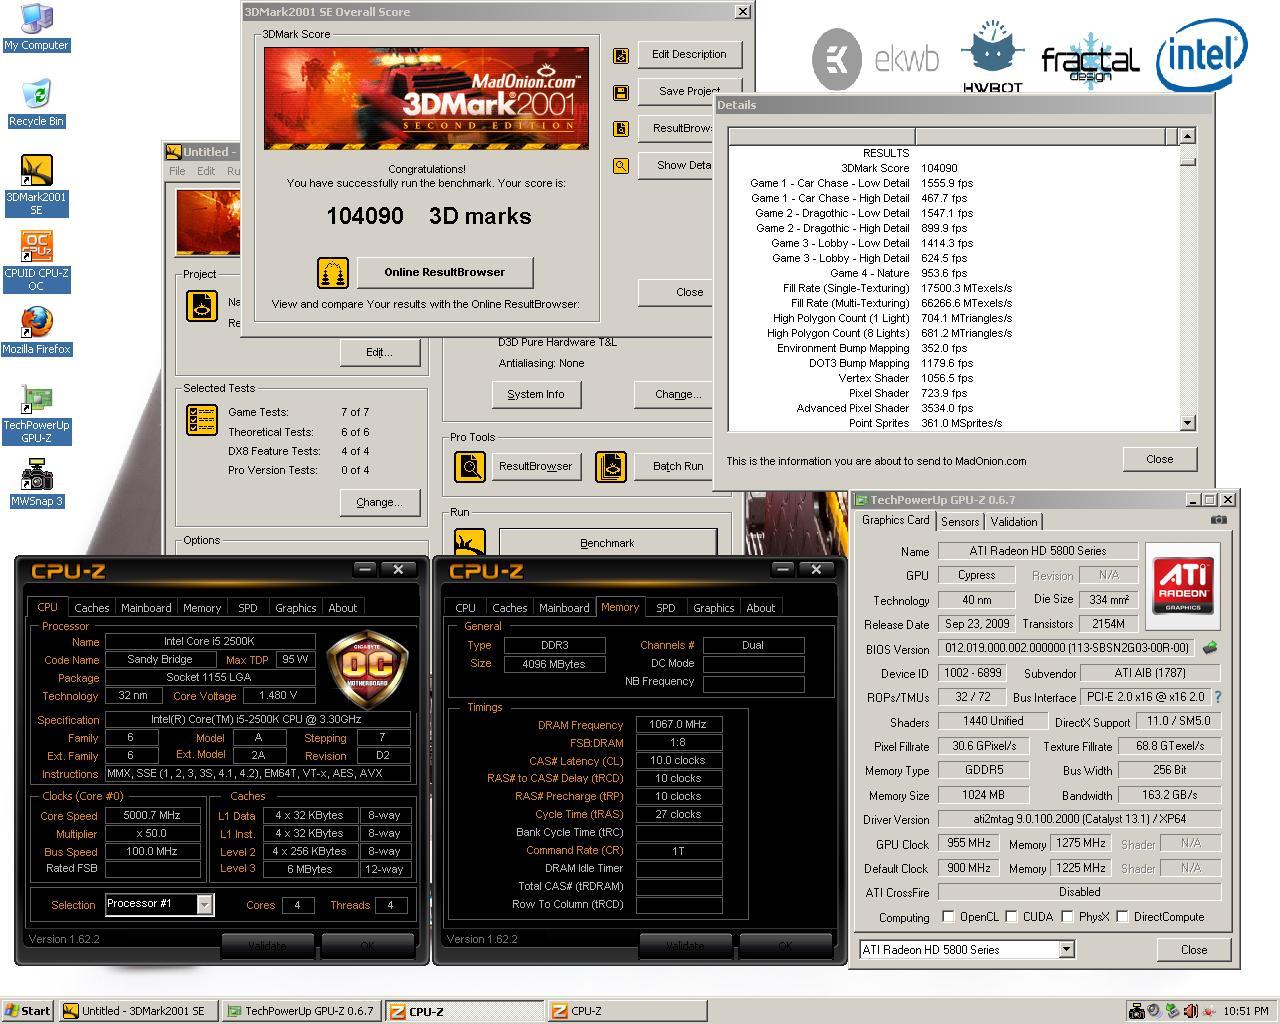Enable the PhysX checkbox in GPU-Z
The width and height of the screenshot is (1280, 1024).
(1067, 916)
